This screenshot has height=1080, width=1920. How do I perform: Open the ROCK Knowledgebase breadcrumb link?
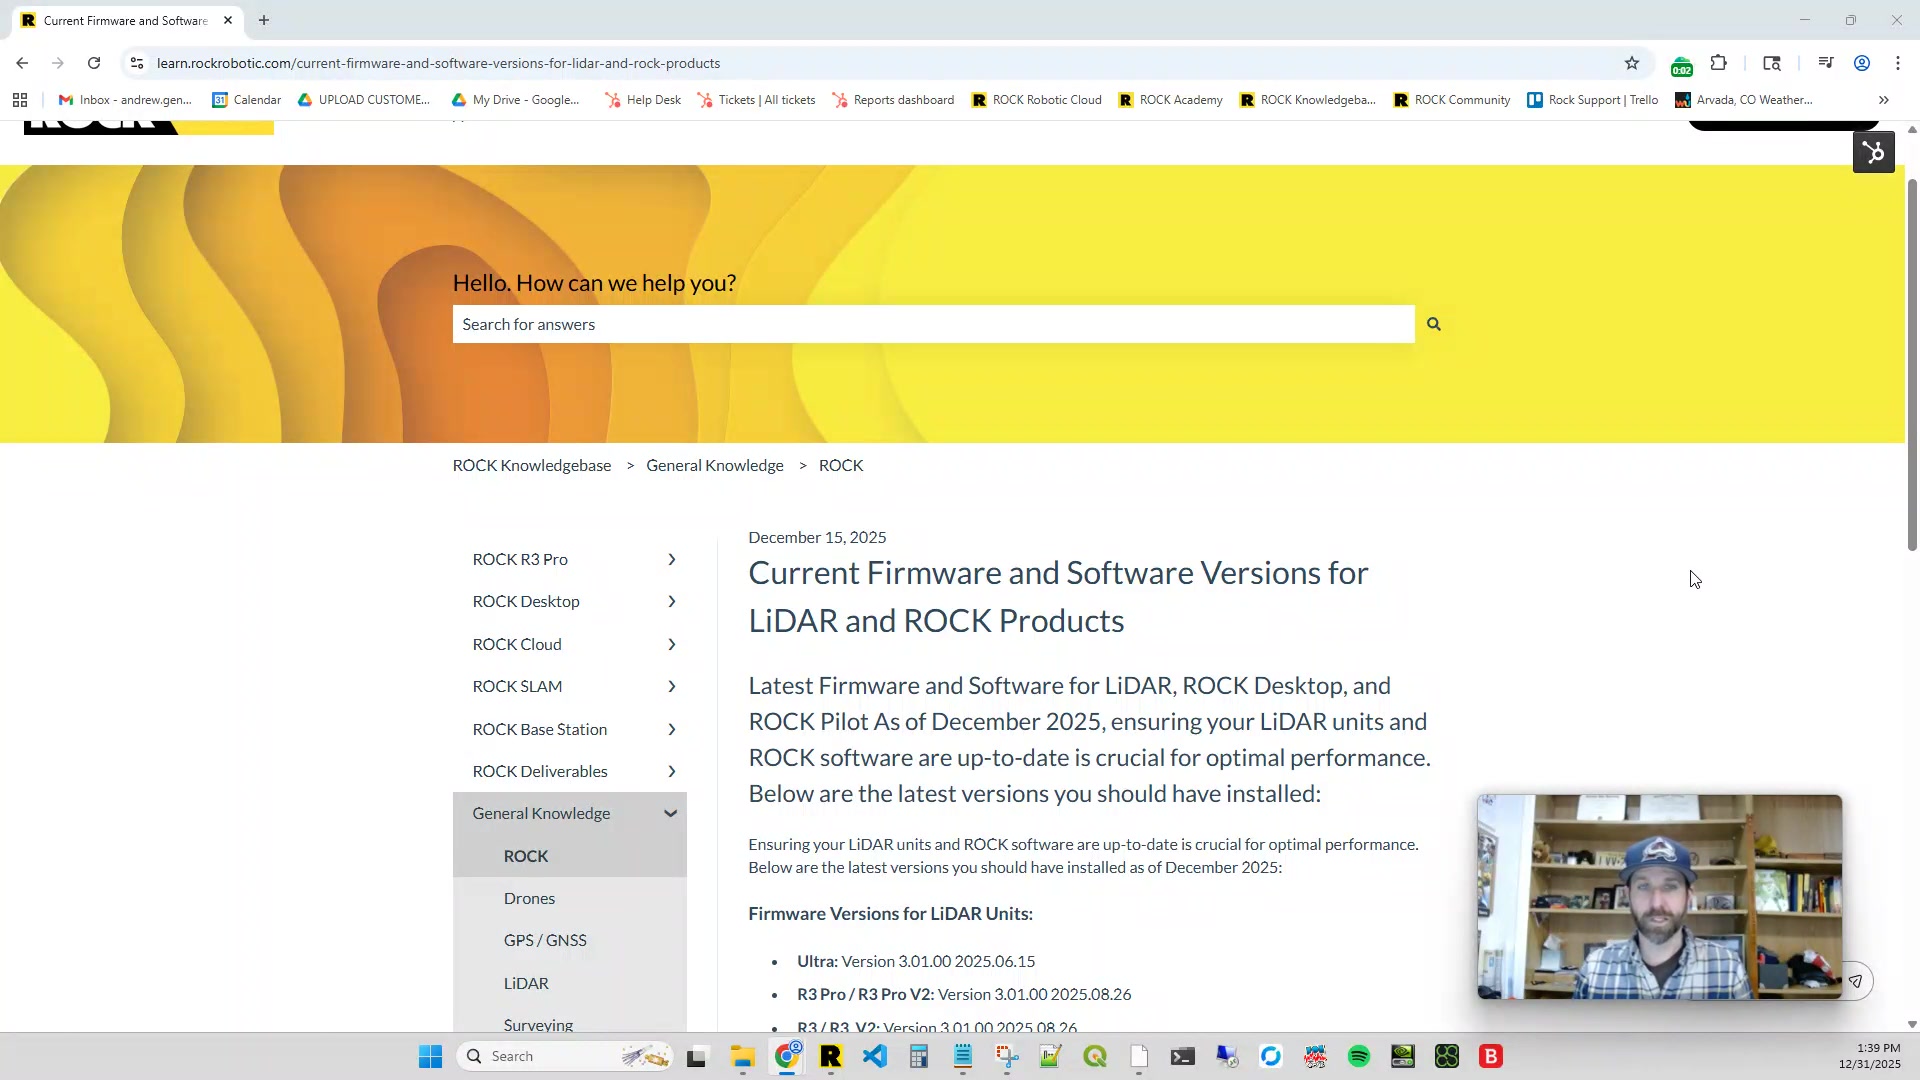pyautogui.click(x=531, y=466)
